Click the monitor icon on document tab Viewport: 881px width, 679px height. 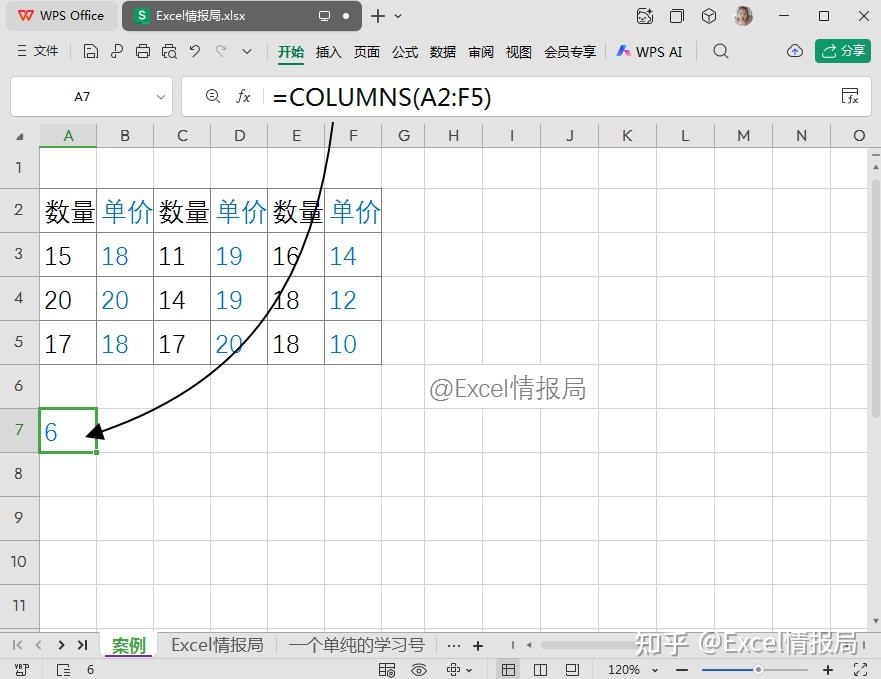click(324, 16)
